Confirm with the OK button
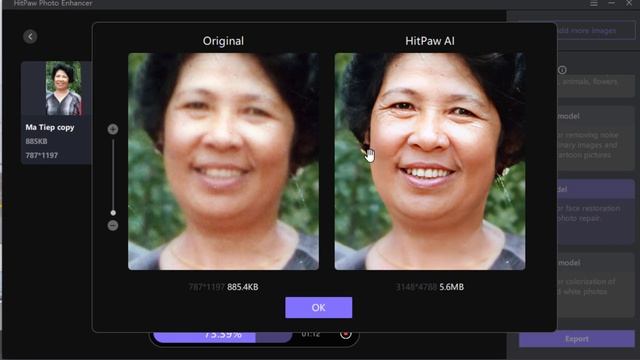Image resolution: width=640 pixels, height=360 pixels. click(318, 307)
